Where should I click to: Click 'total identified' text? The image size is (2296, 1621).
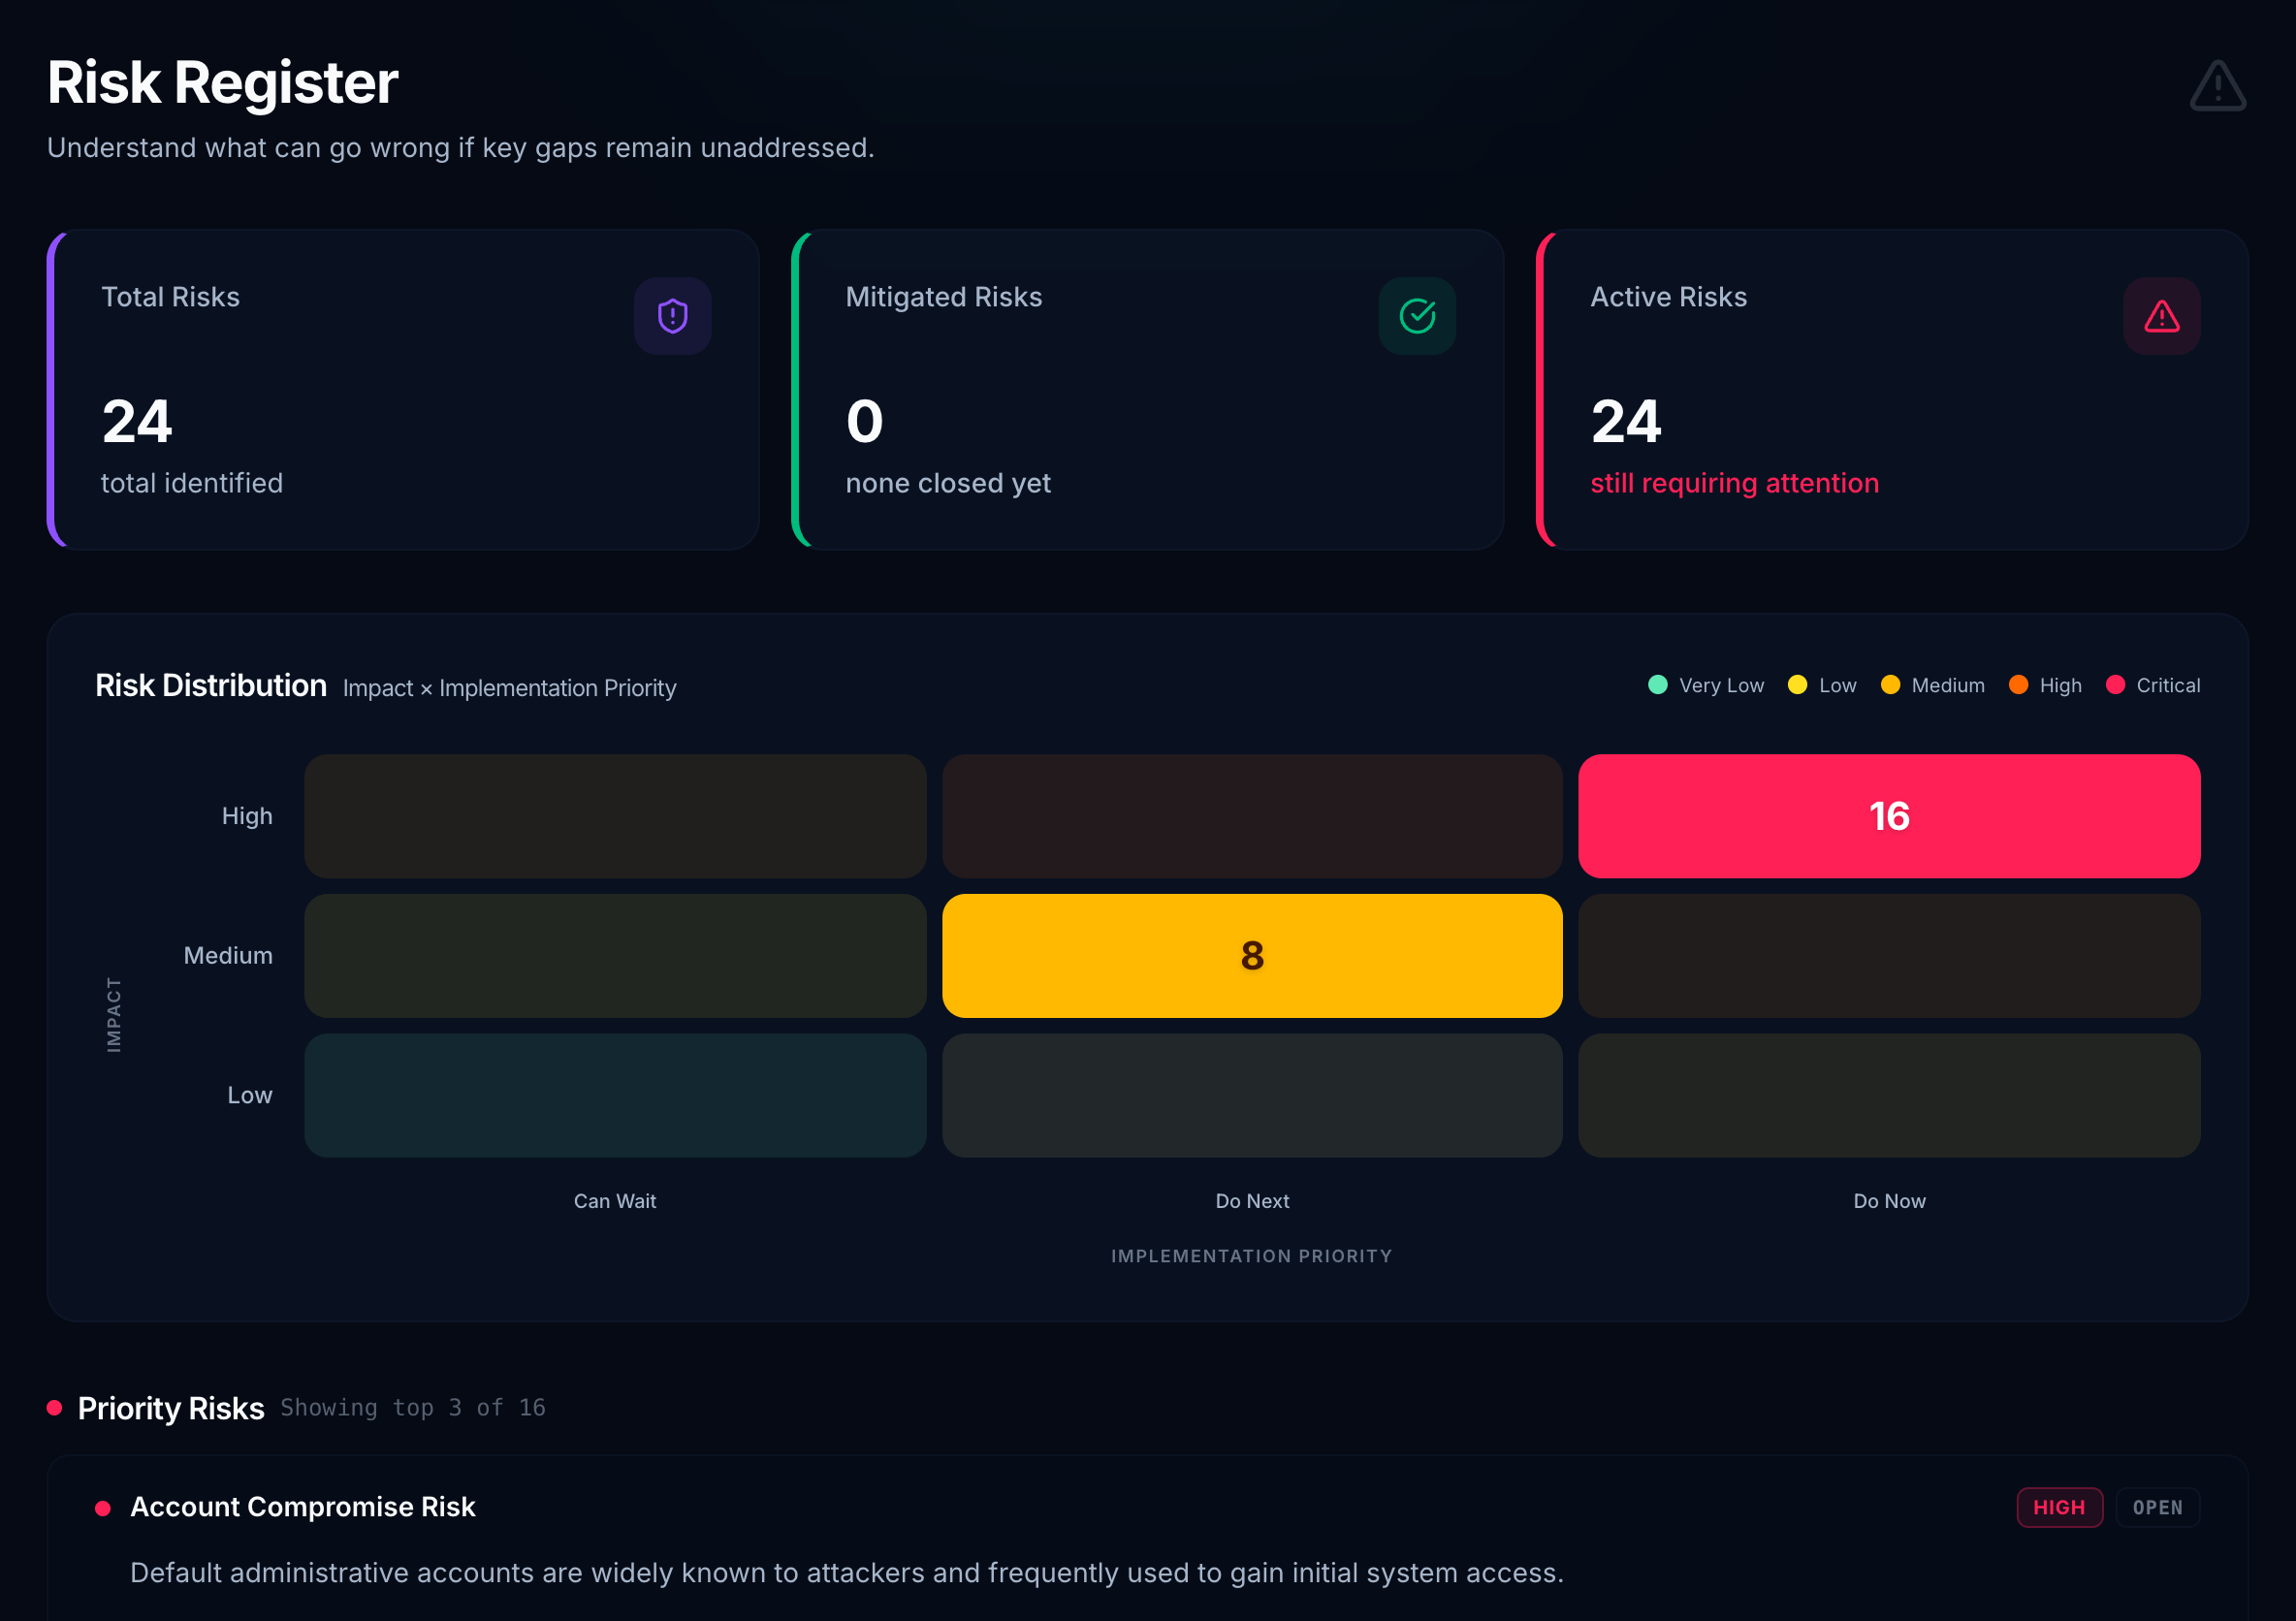pos(191,483)
